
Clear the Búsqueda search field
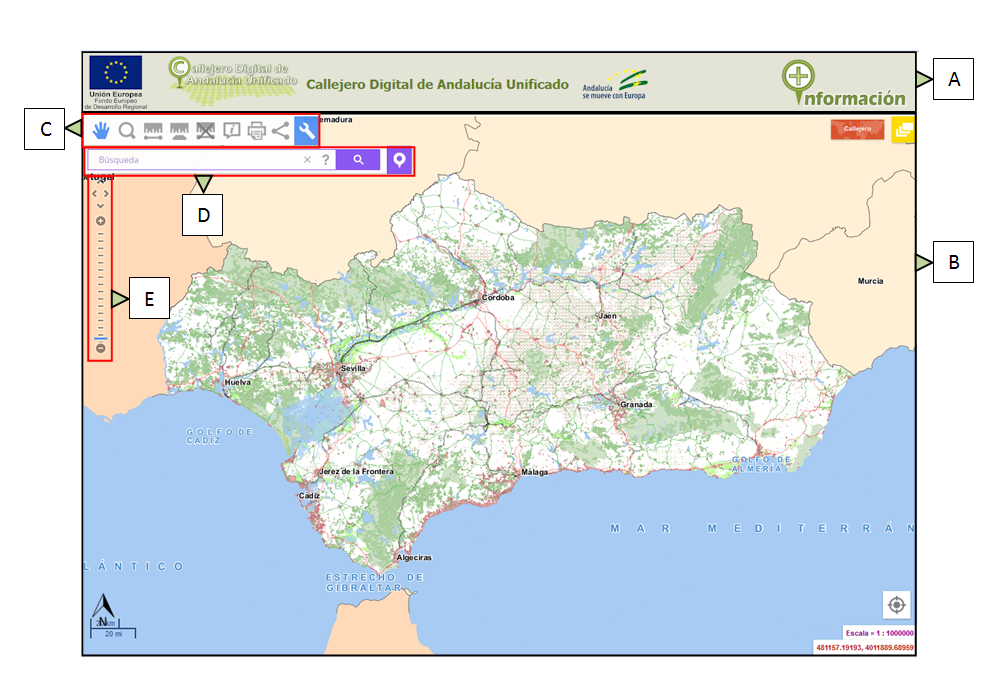[x=307, y=160]
